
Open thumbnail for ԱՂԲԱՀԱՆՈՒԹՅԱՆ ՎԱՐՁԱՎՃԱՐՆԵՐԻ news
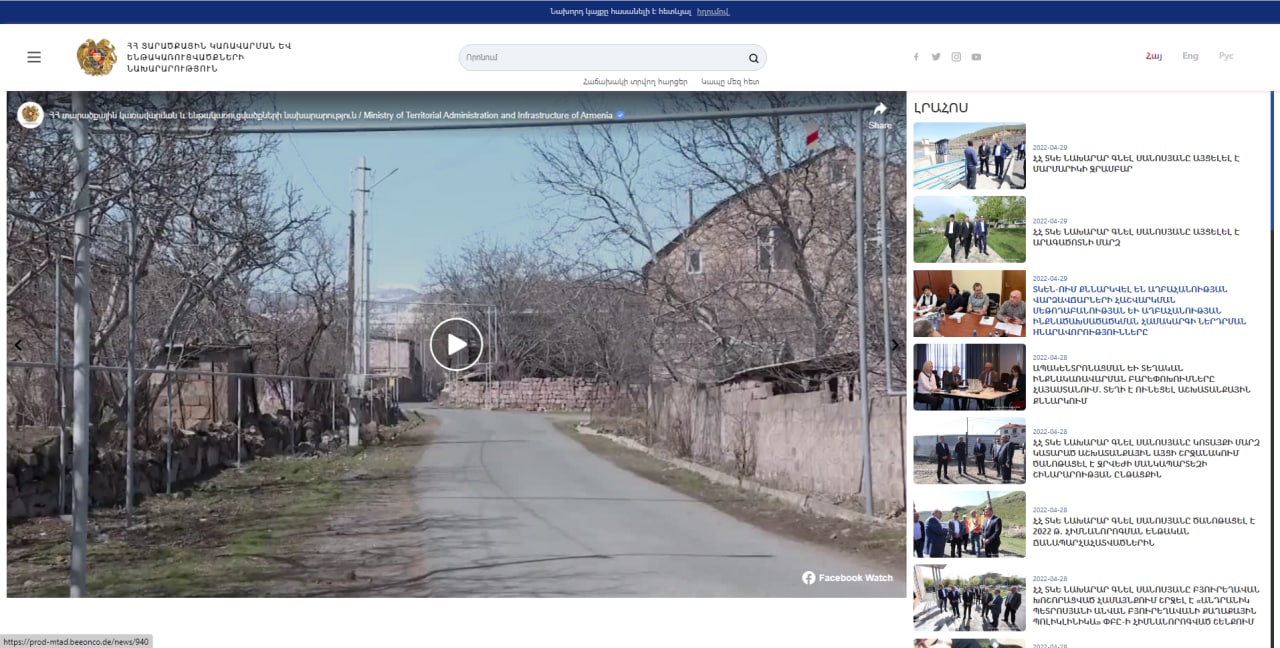point(969,303)
